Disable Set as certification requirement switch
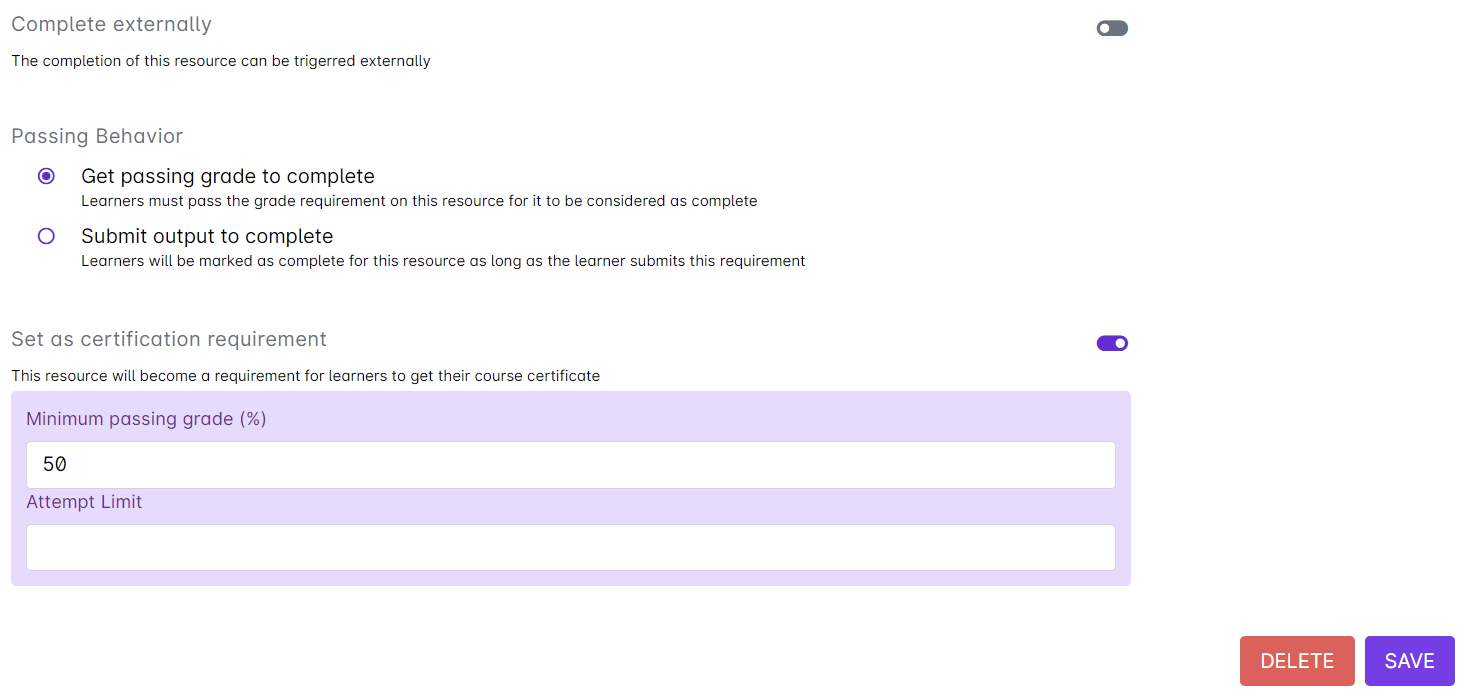Screen dimensions: 1467x700 (x=1112, y=343)
